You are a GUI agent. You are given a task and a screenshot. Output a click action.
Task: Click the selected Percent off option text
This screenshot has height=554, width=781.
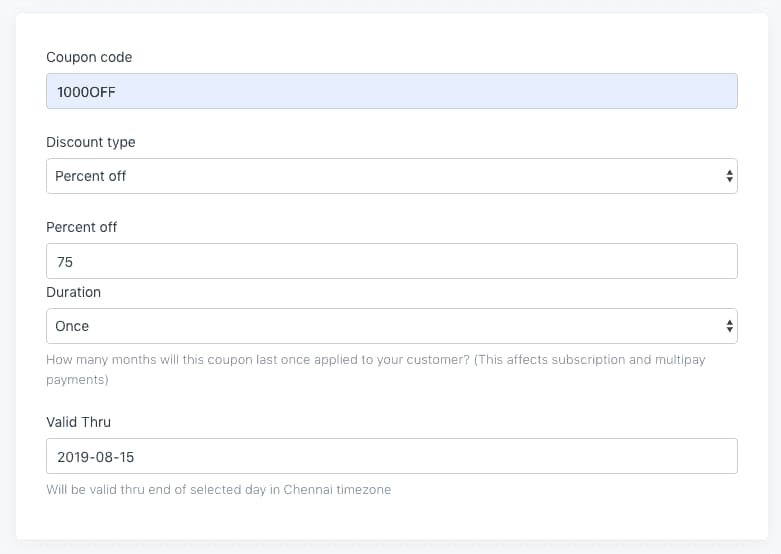91,176
